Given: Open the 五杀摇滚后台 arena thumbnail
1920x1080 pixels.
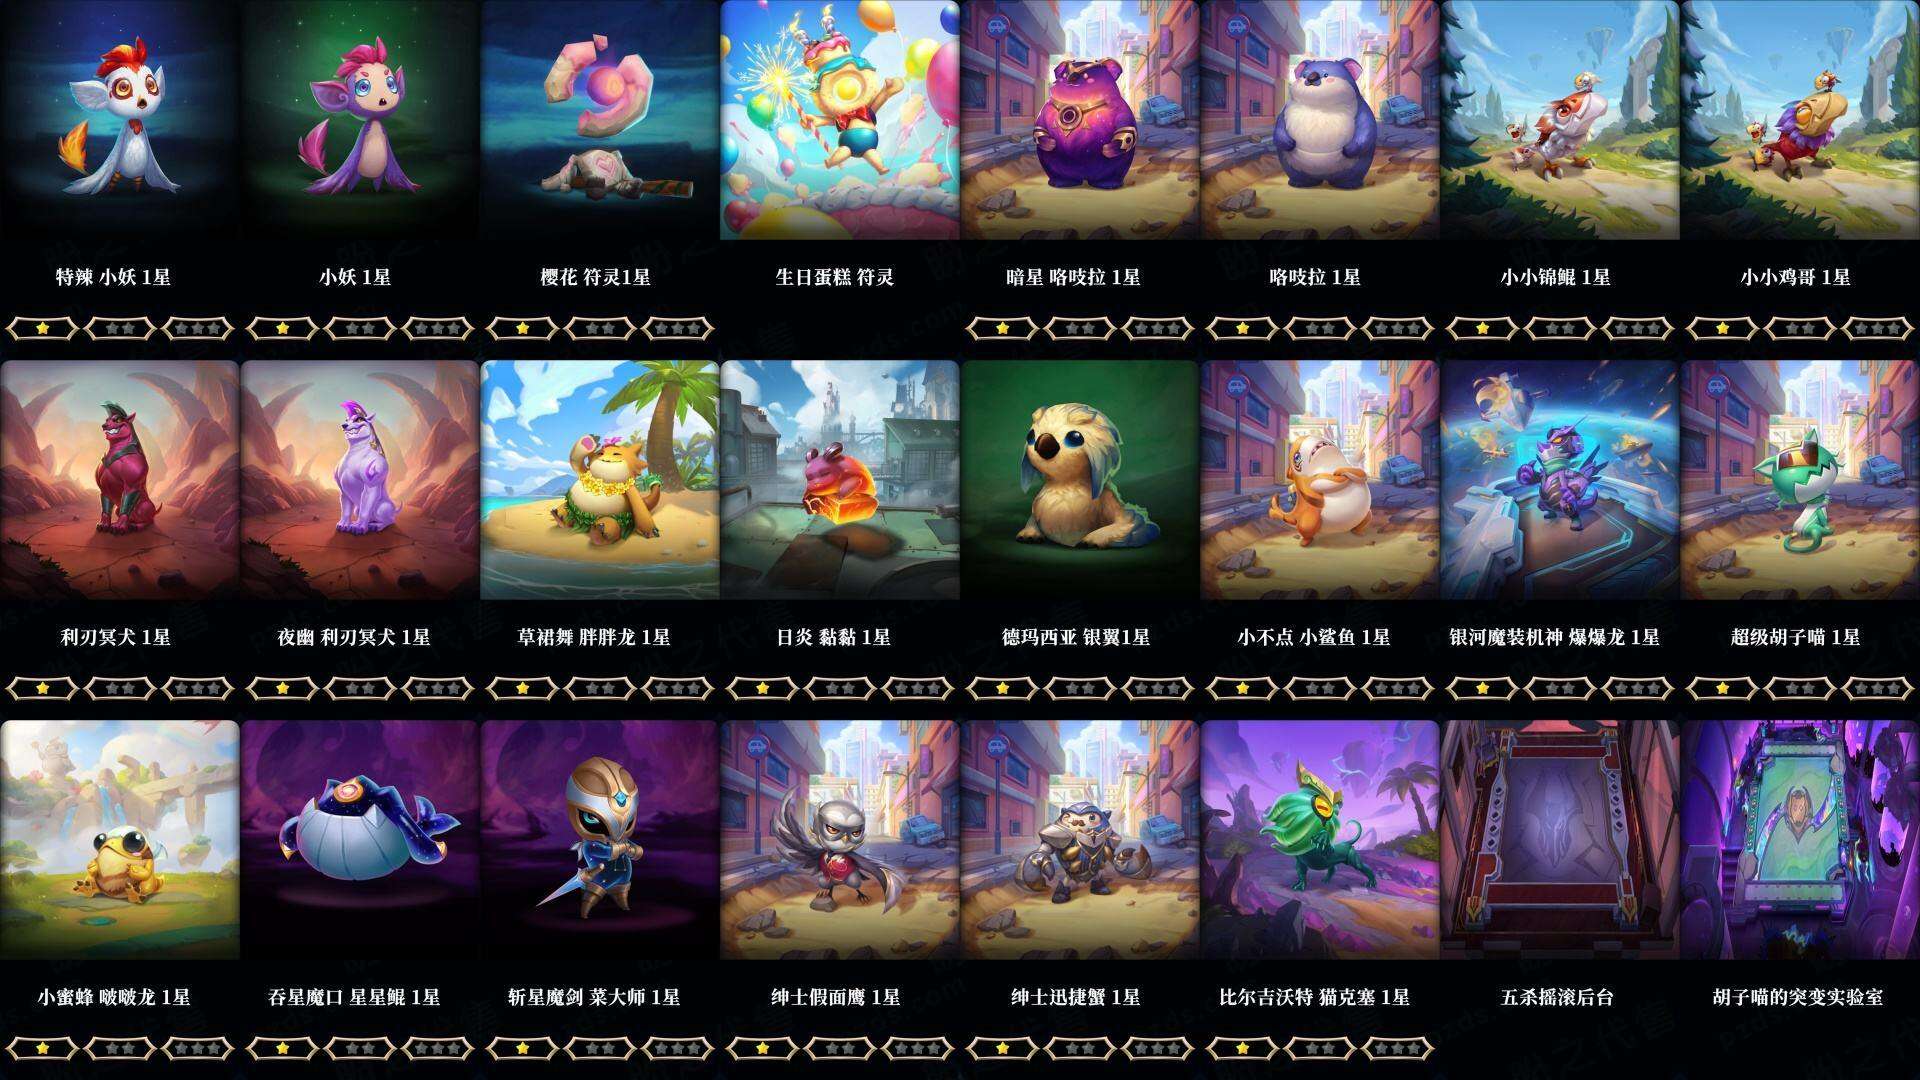Looking at the screenshot, I should 1560,840.
